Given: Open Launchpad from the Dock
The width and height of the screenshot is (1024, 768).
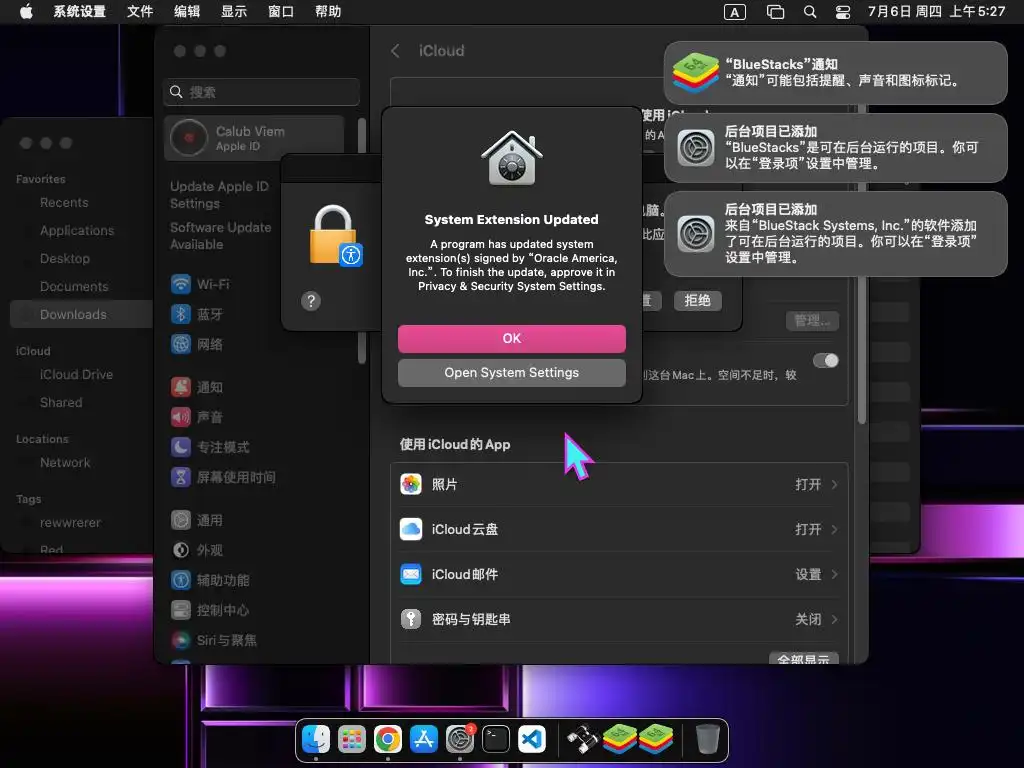Looking at the screenshot, I should pyautogui.click(x=352, y=739).
